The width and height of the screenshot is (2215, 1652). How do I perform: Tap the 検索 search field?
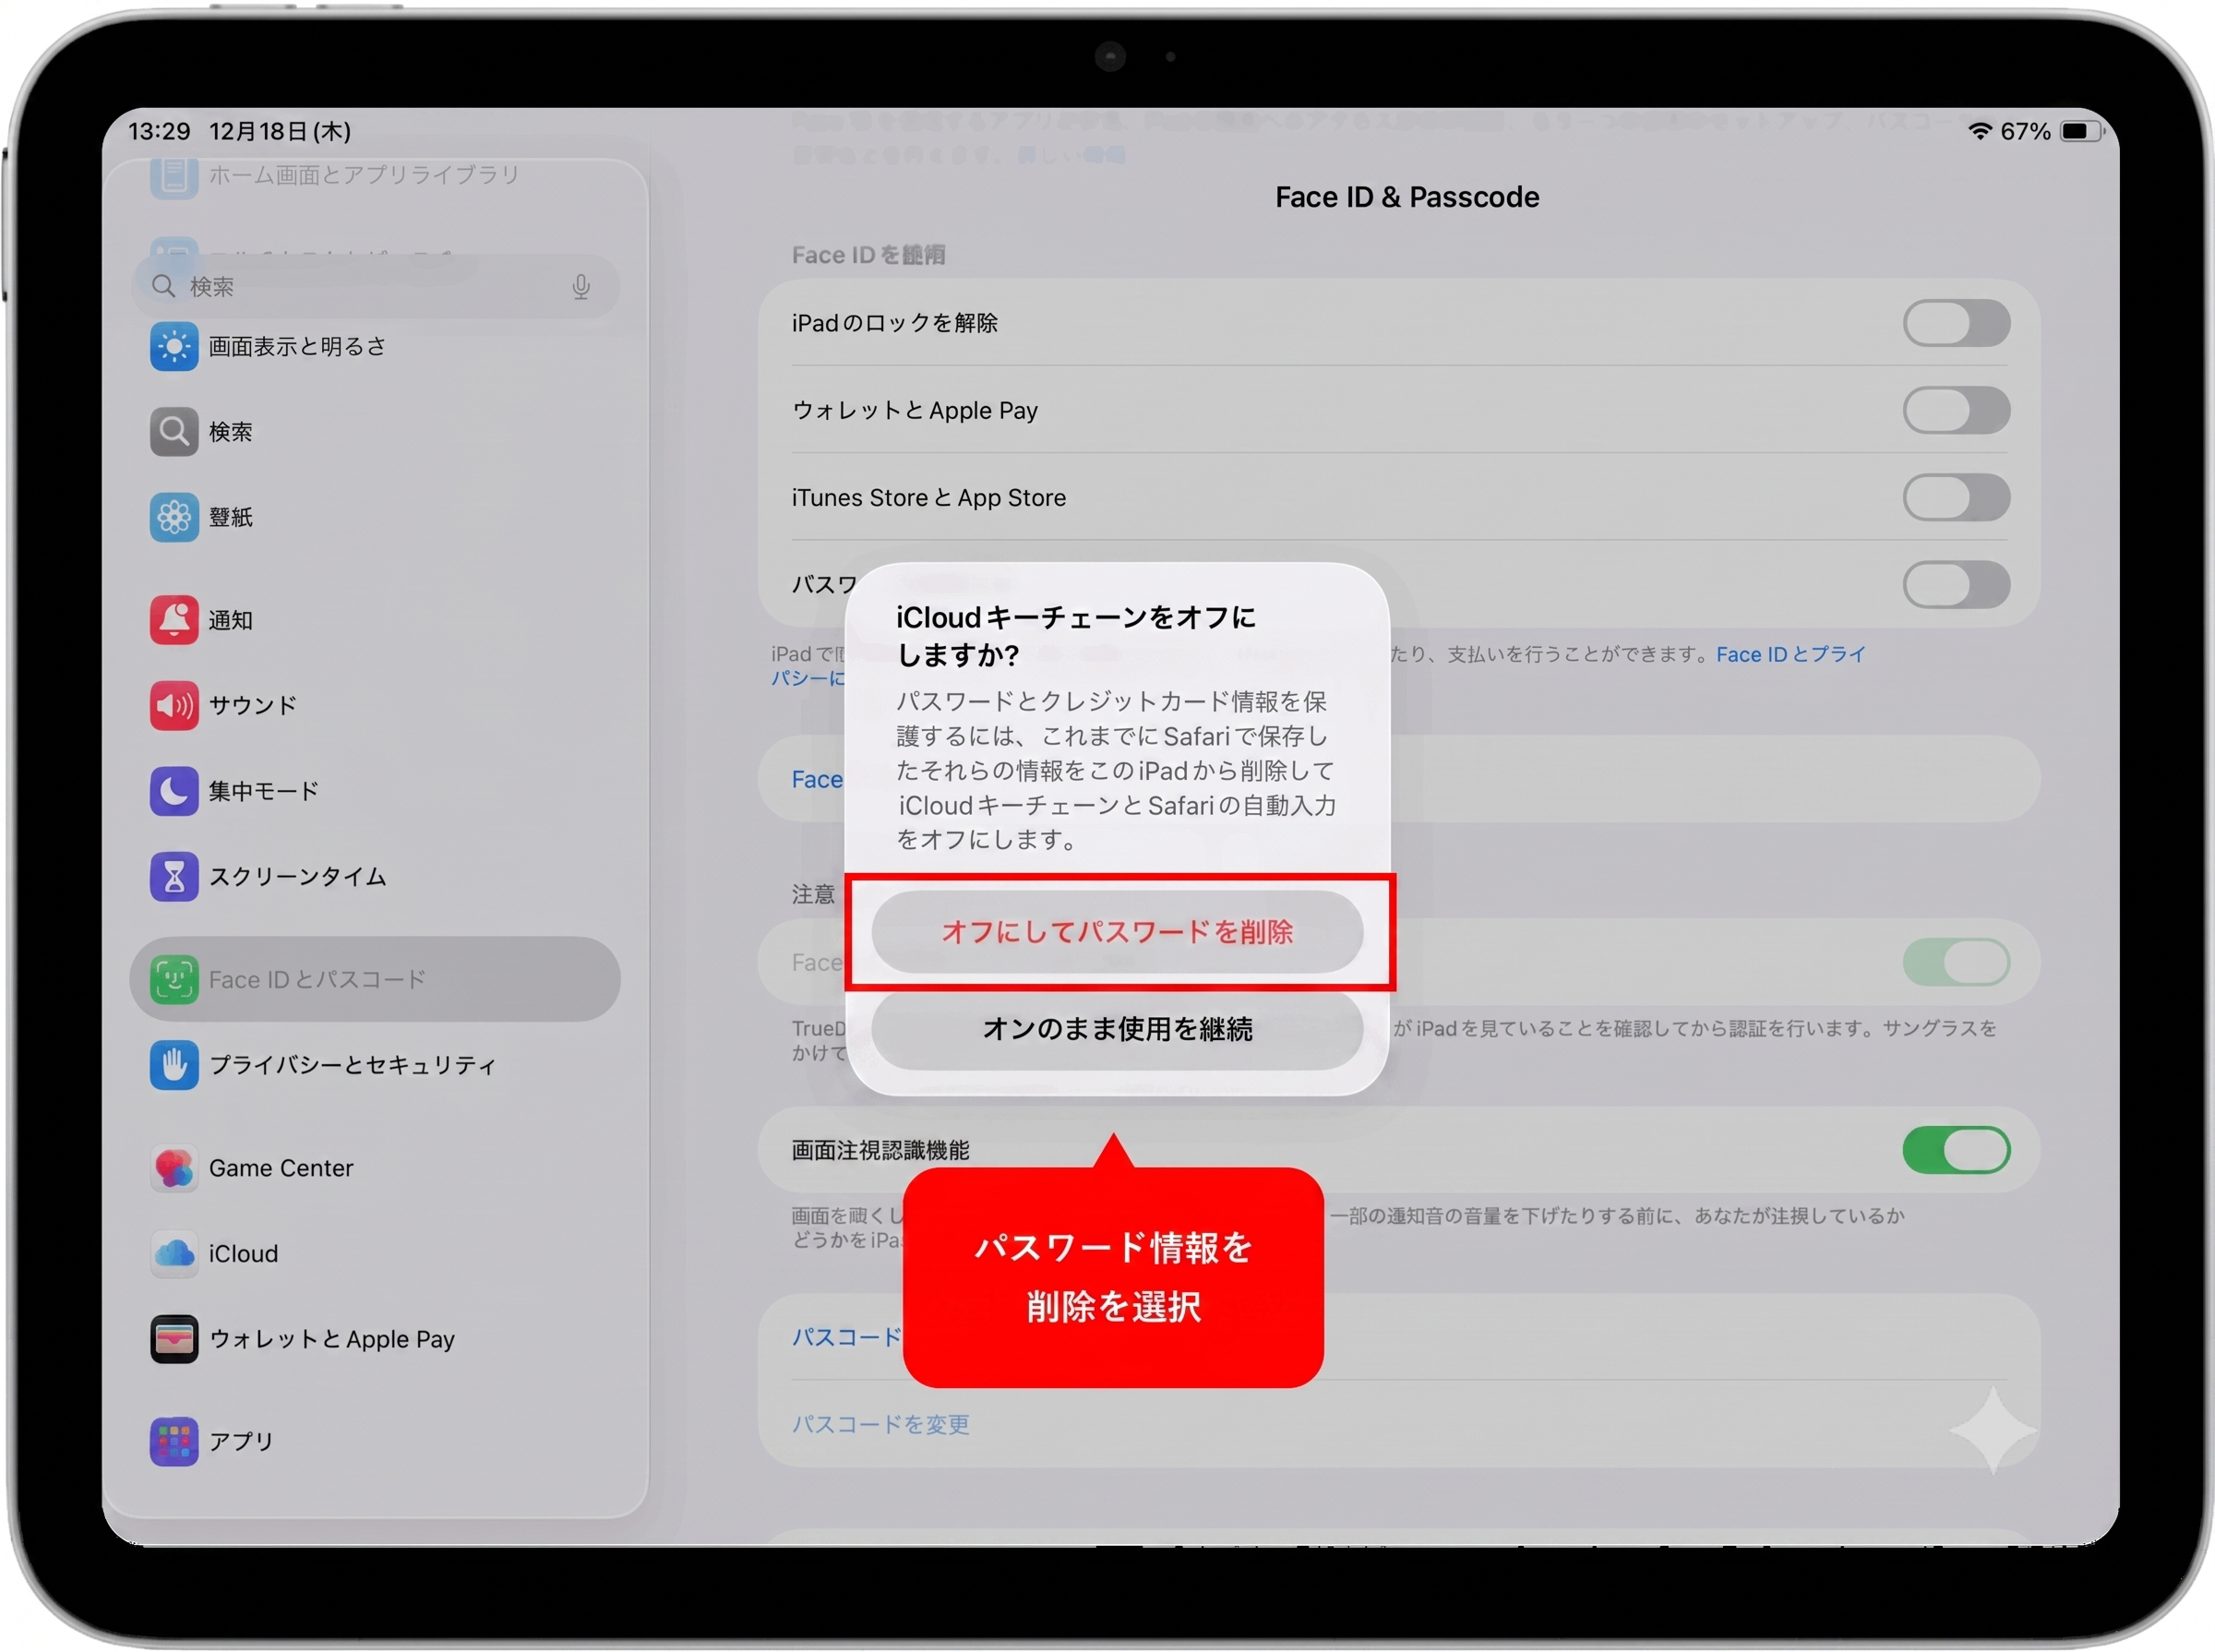[x=375, y=287]
